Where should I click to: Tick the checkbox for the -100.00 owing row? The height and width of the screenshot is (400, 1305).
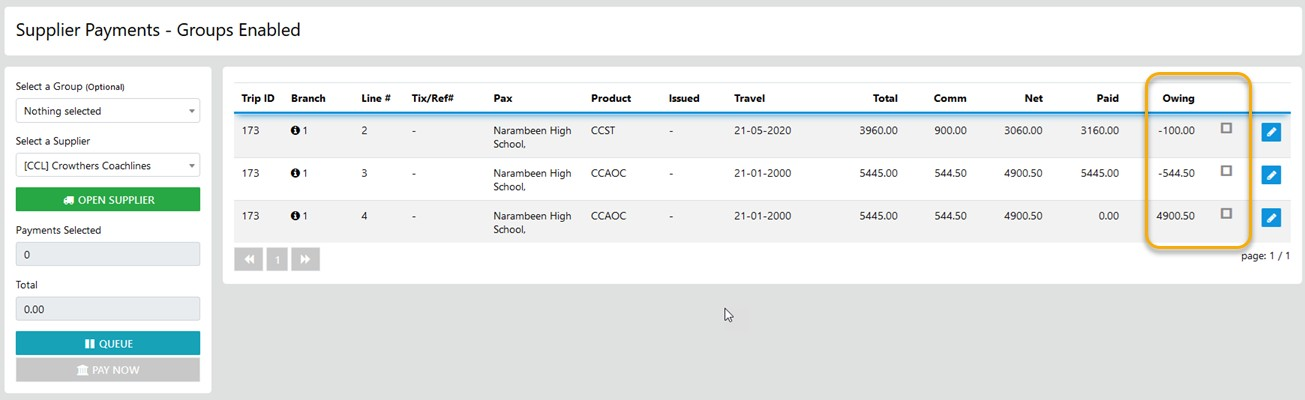(x=1226, y=128)
